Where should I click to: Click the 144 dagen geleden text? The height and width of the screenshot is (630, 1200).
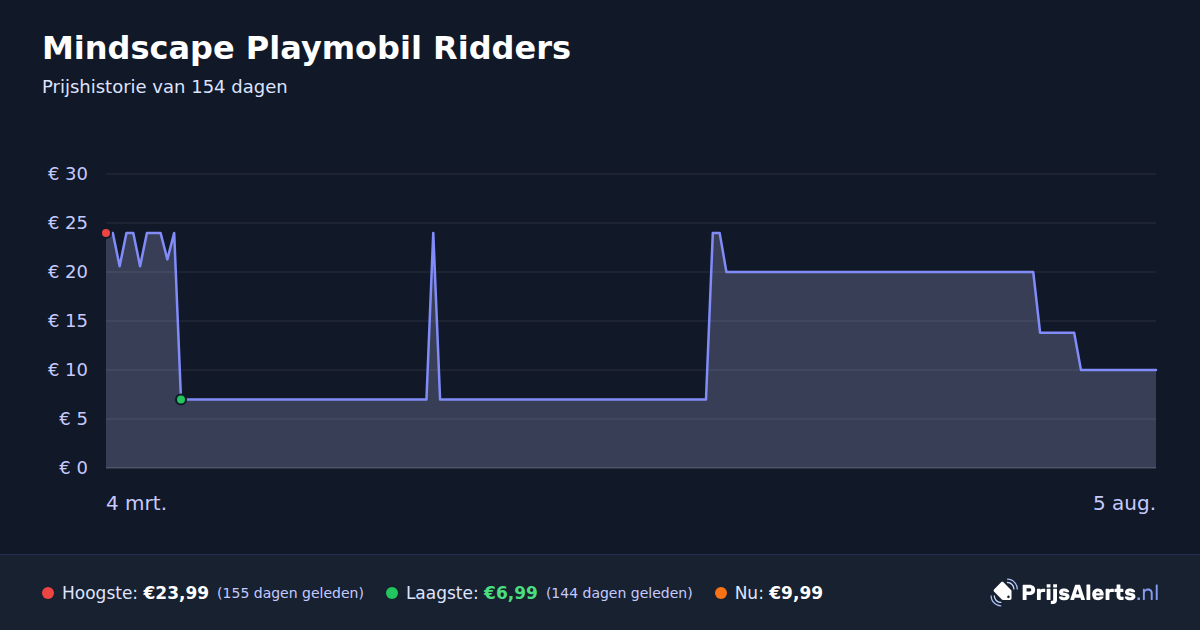[x=619, y=593]
